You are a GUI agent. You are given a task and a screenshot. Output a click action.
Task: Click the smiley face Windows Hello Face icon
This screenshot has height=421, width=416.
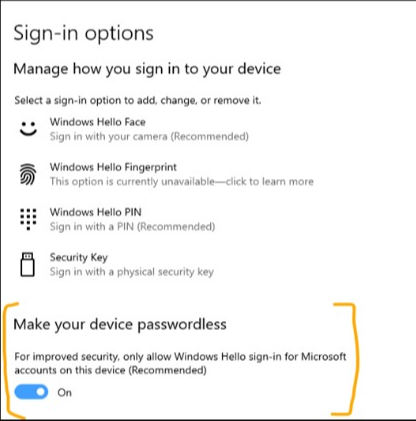click(28, 129)
